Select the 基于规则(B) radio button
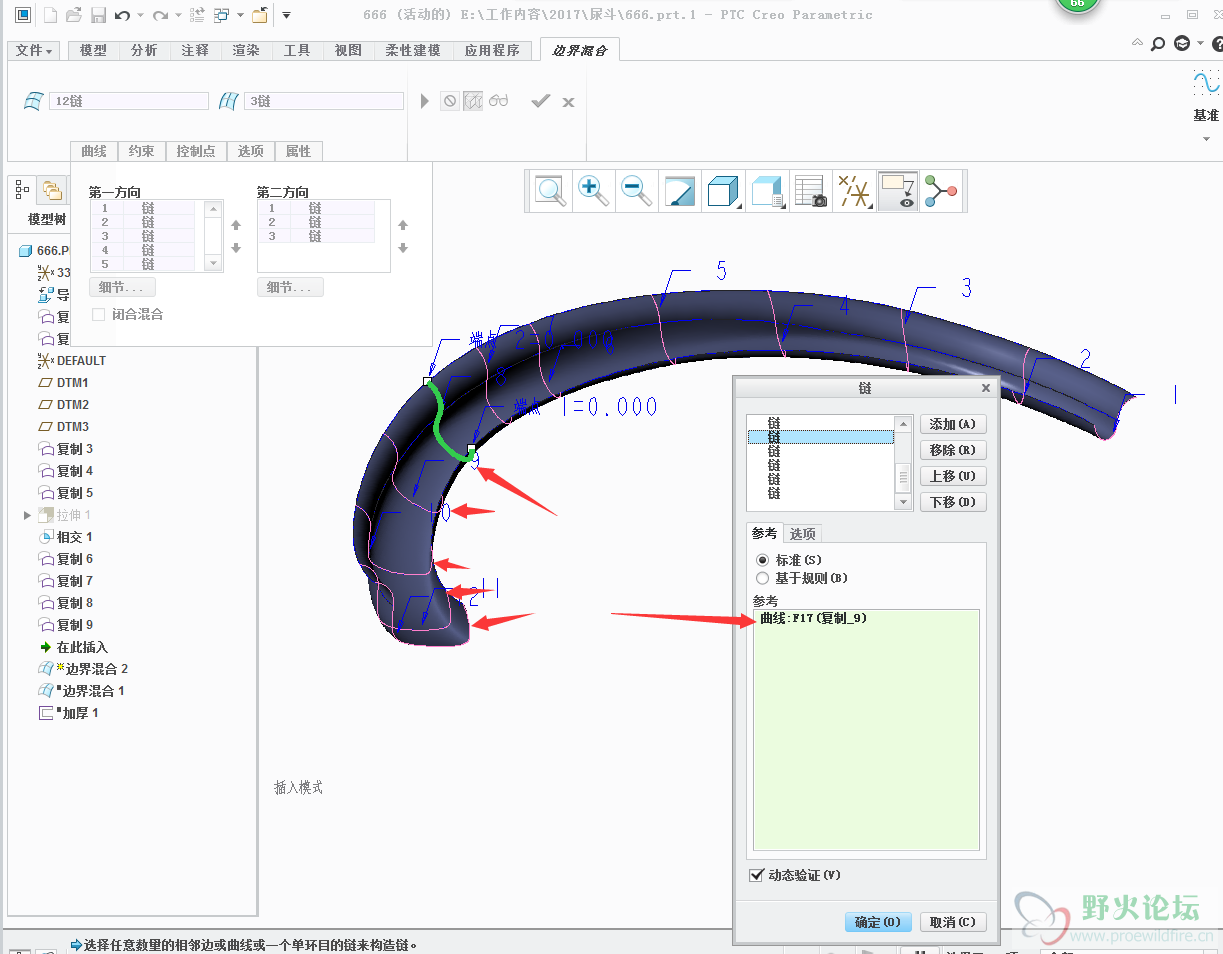This screenshot has width=1223, height=954. click(763, 578)
